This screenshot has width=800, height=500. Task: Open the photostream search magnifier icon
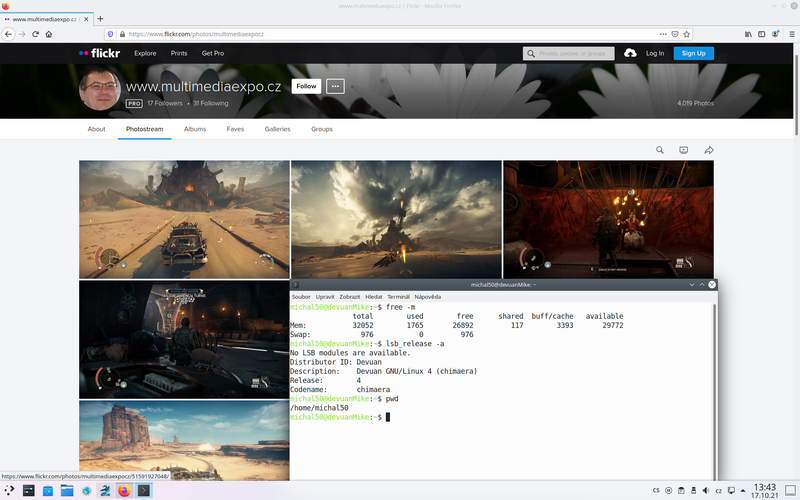pyautogui.click(x=660, y=150)
